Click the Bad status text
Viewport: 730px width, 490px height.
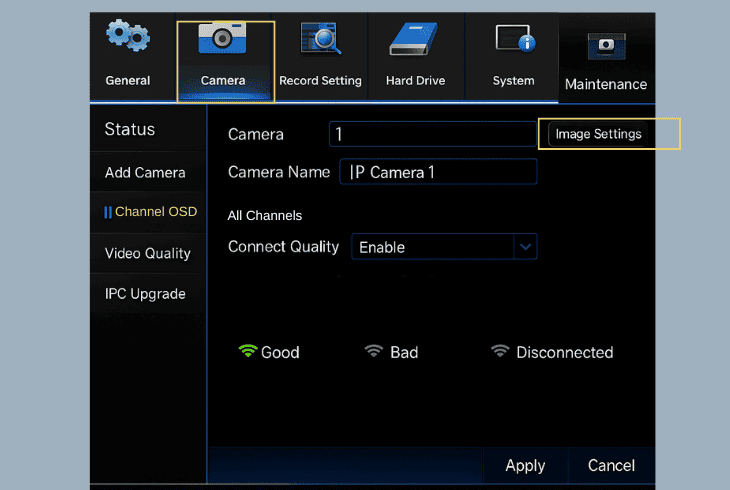(x=404, y=353)
